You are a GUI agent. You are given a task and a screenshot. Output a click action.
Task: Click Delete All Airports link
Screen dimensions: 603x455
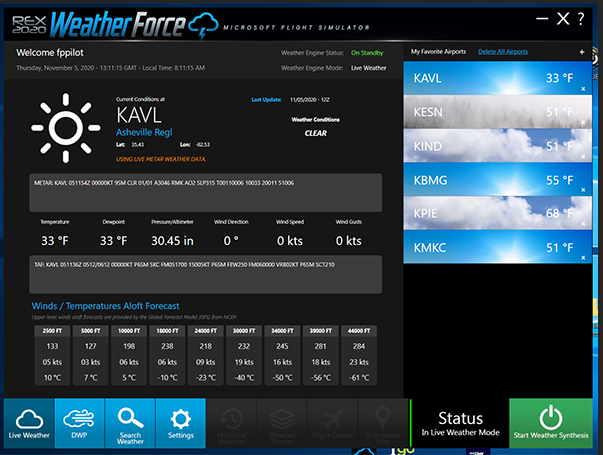(x=503, y=52)
